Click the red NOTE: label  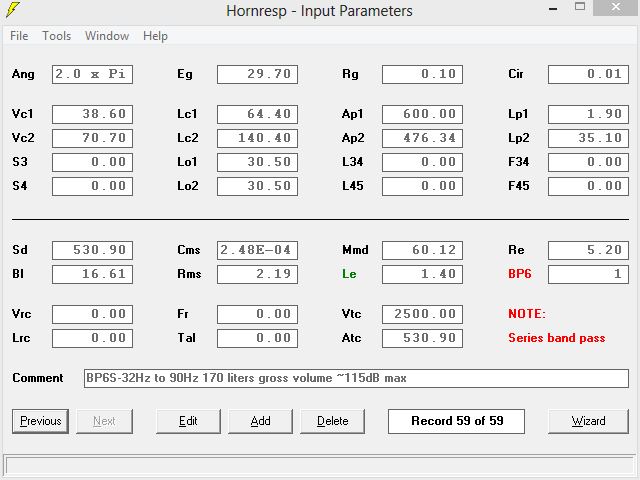[527, 314]
